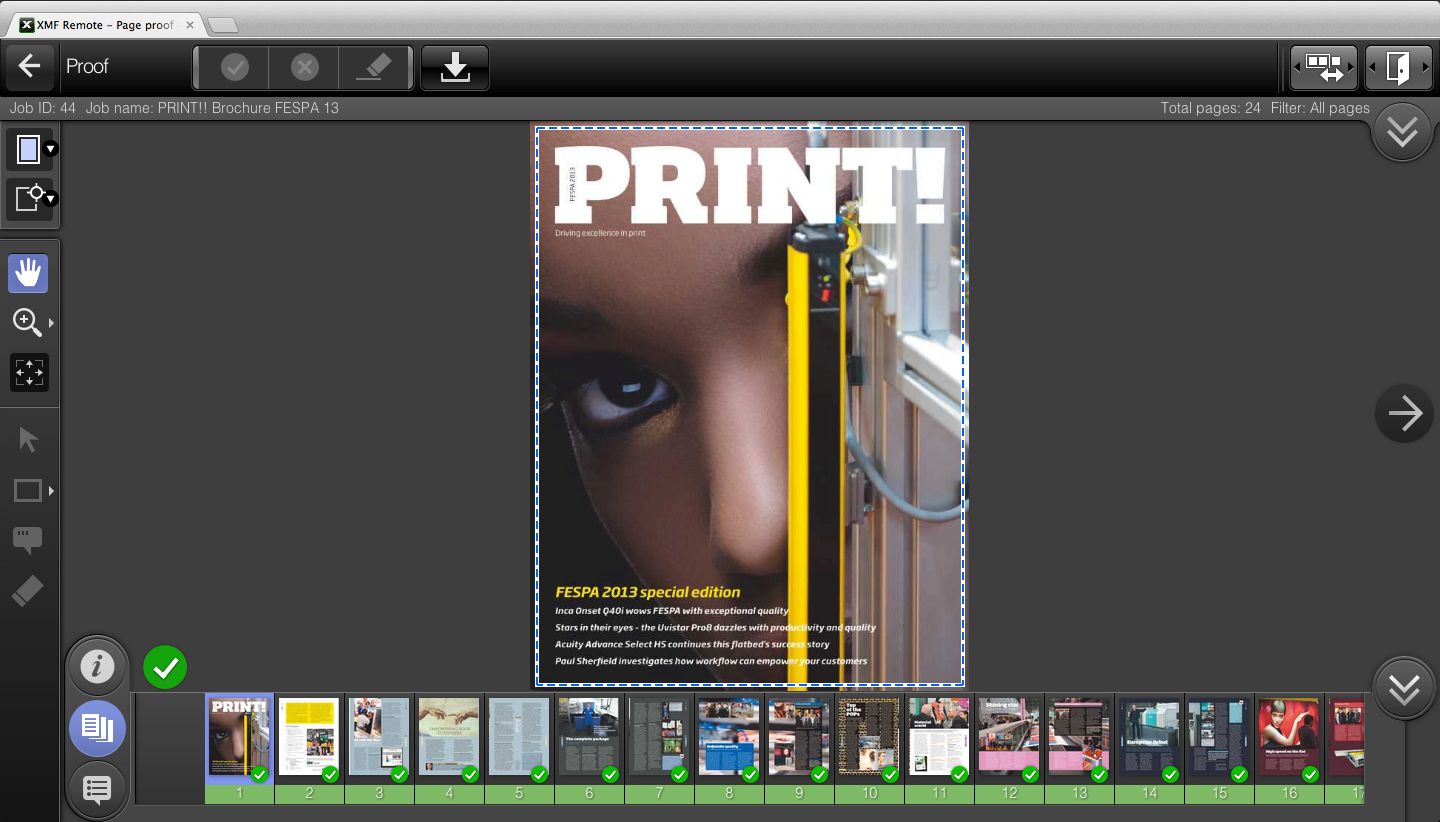Open the comments list panel
This screenshot has height=822, width=1440.
97,789
